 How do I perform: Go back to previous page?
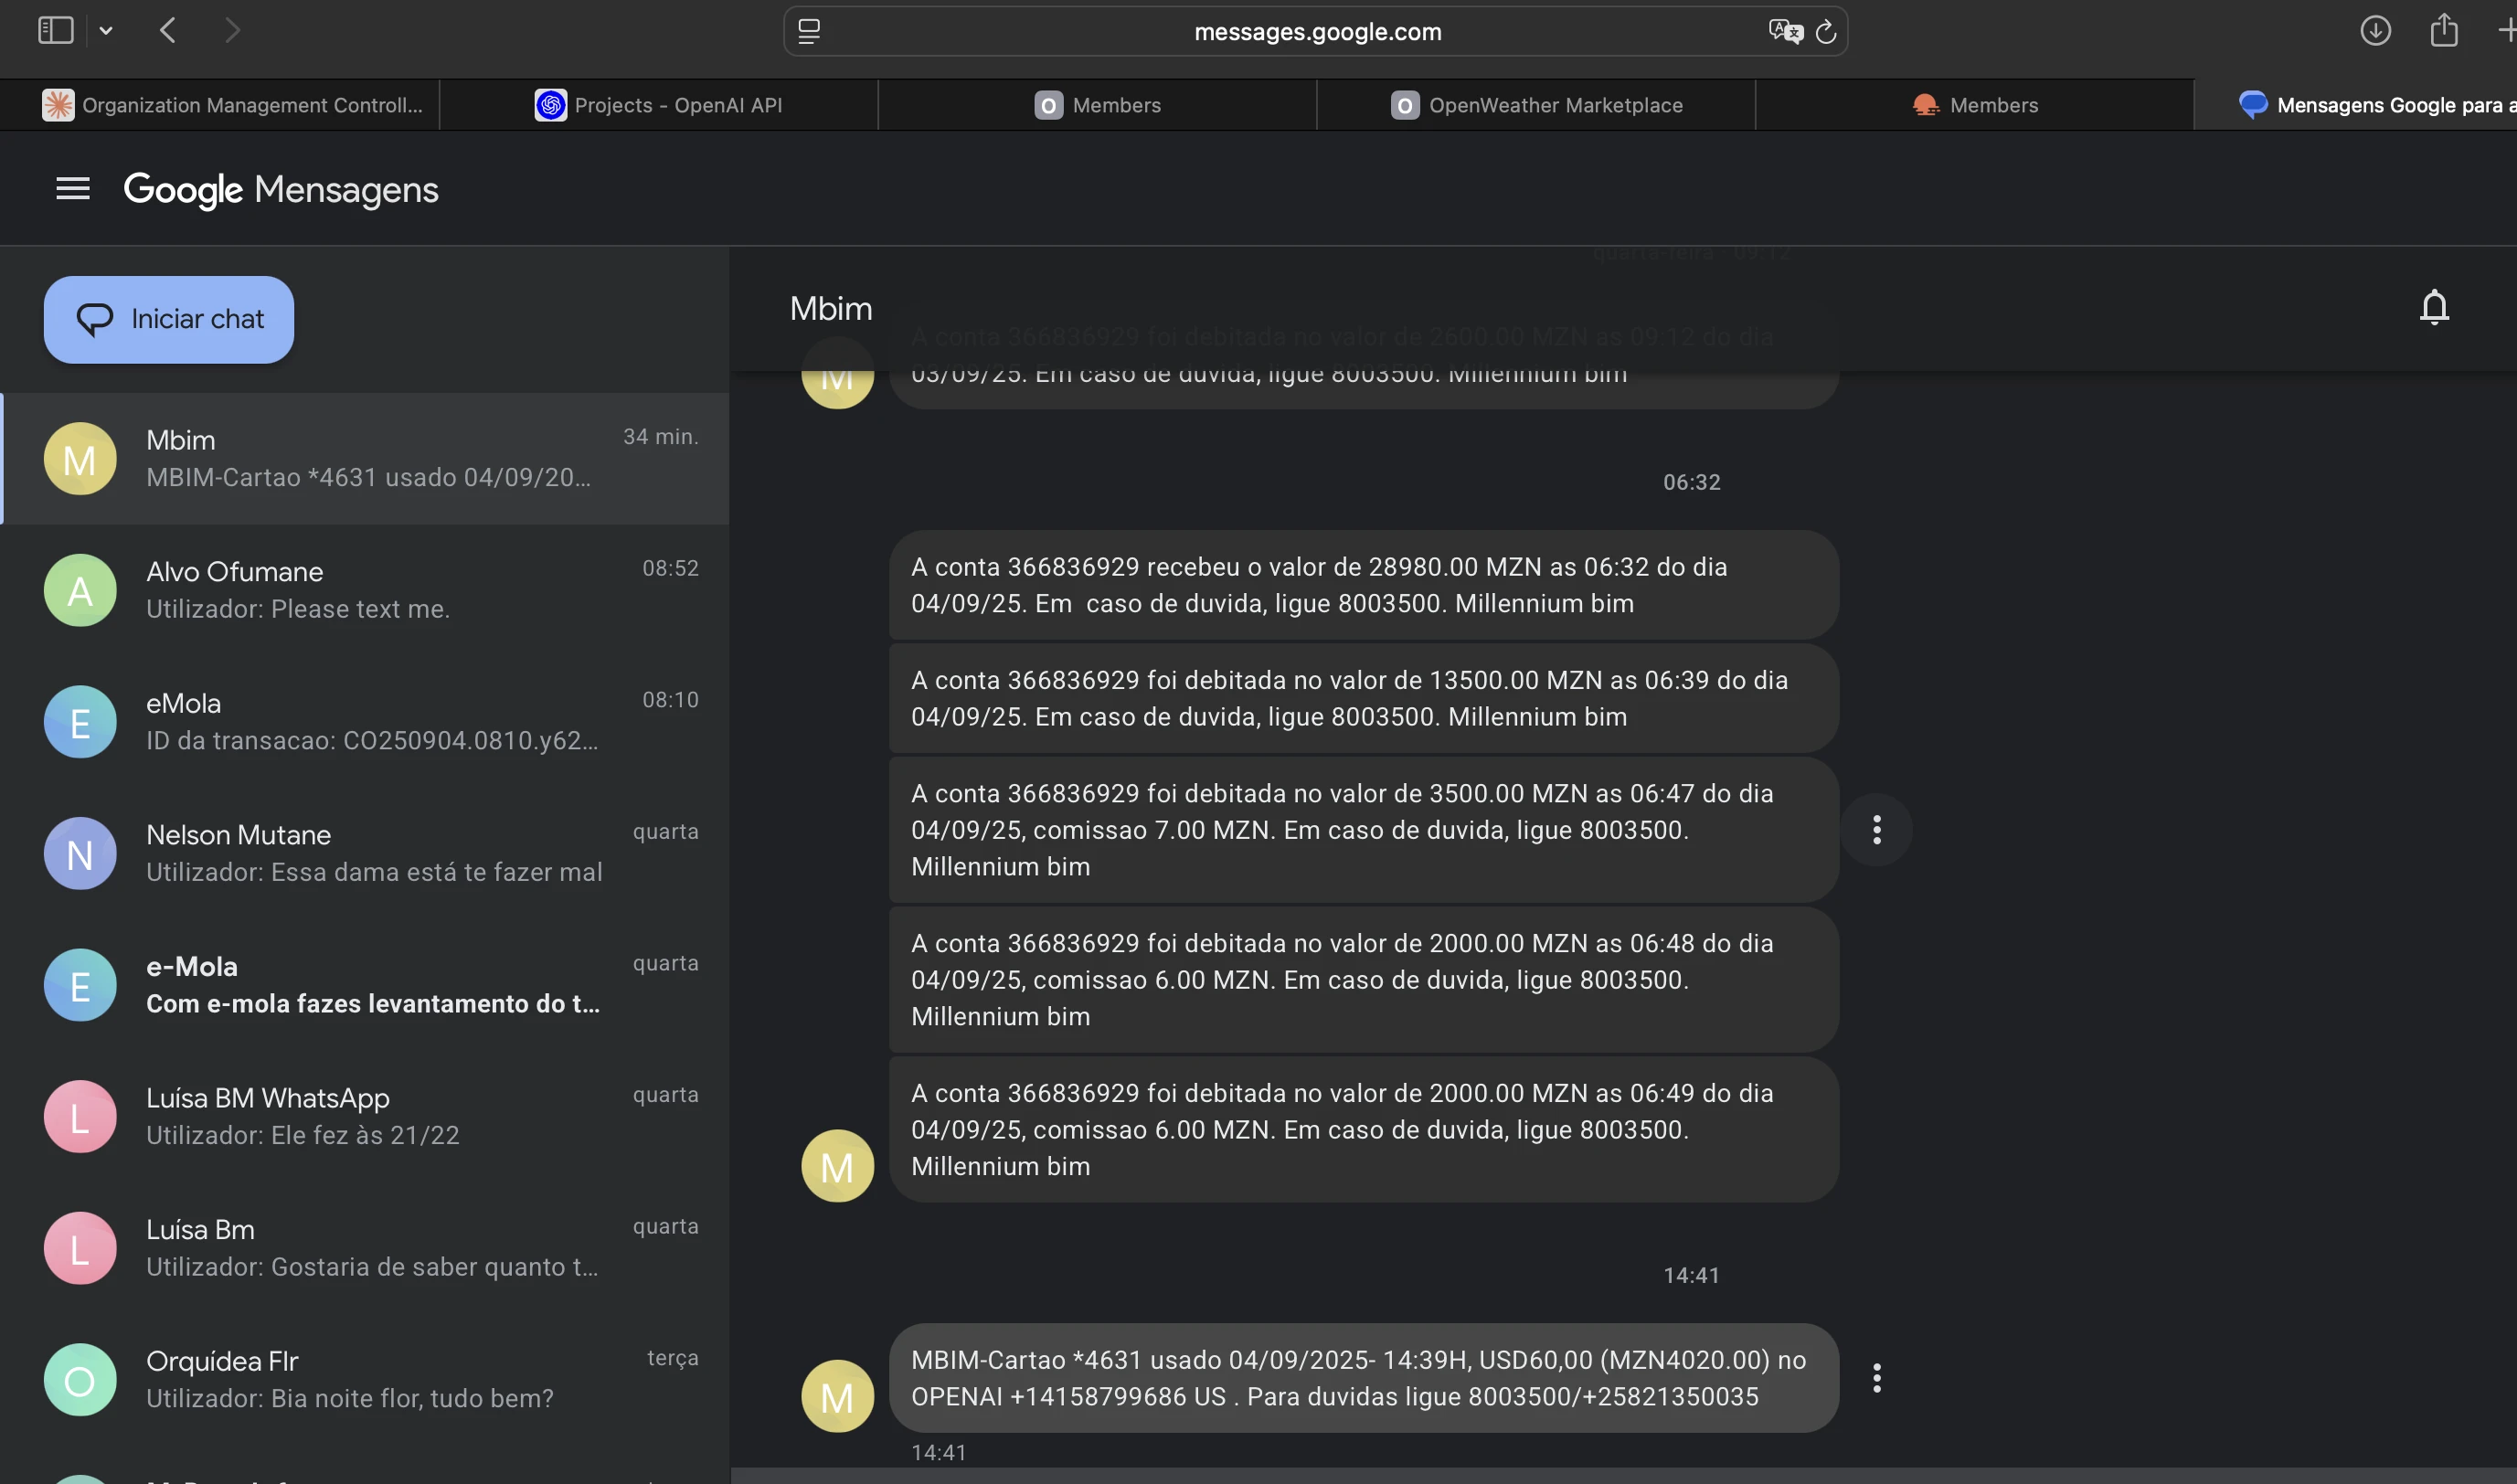pyautogui.click(x=168, y=31)
